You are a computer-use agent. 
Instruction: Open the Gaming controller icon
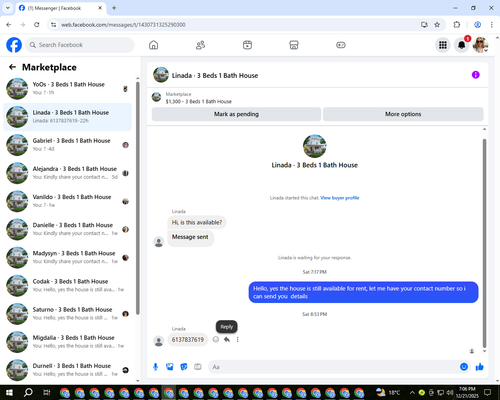341,45
